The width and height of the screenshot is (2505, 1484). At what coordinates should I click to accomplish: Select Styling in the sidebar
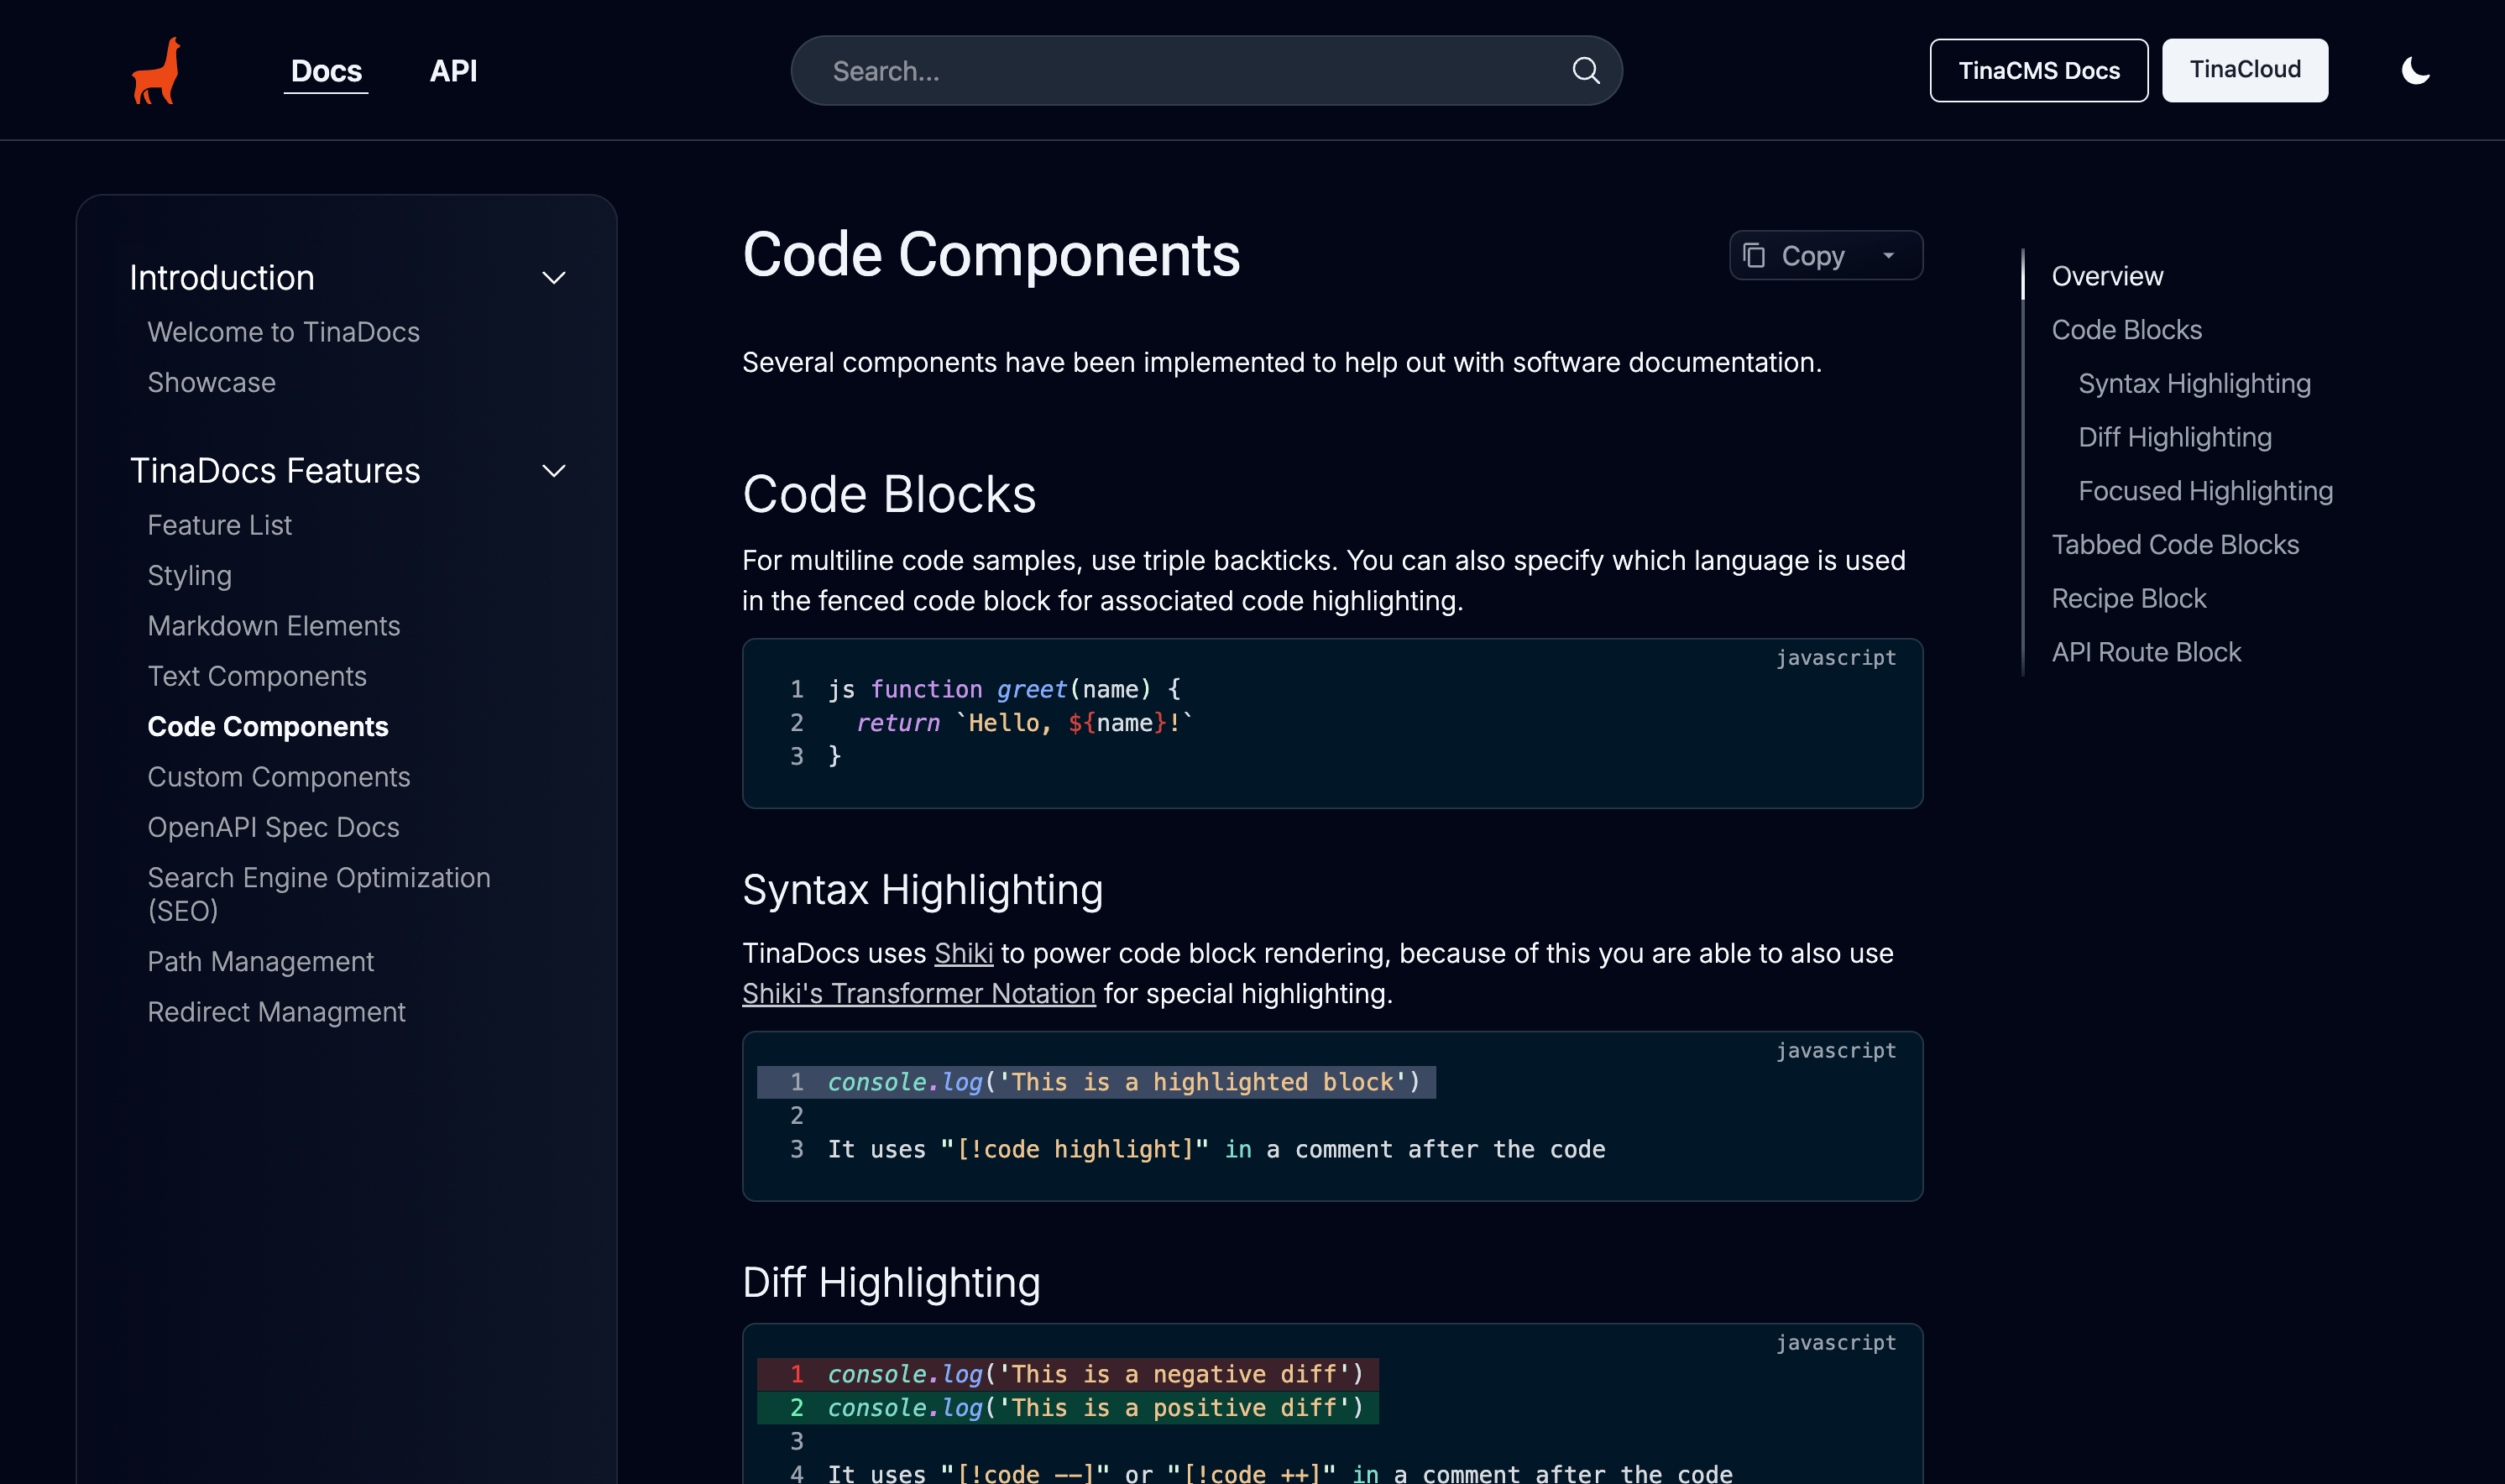pos(190,575)
